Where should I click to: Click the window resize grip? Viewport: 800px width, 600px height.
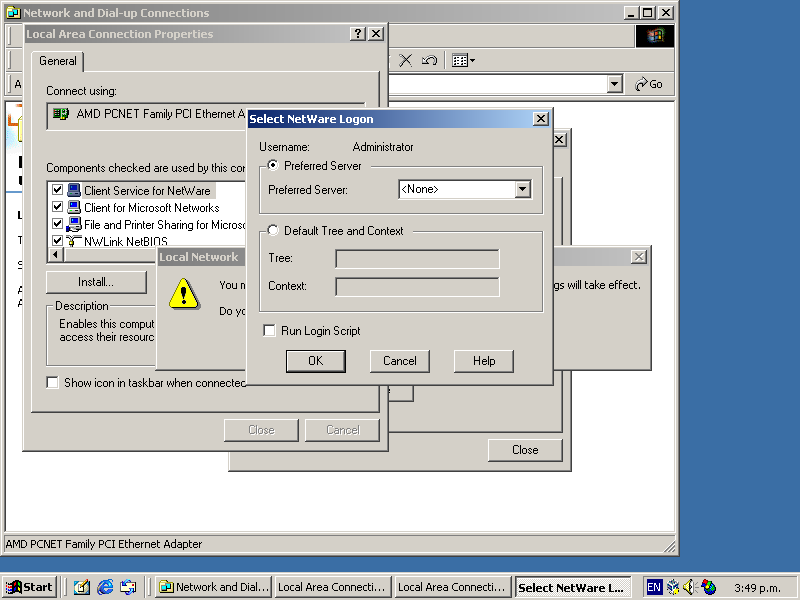coord(670,547)
